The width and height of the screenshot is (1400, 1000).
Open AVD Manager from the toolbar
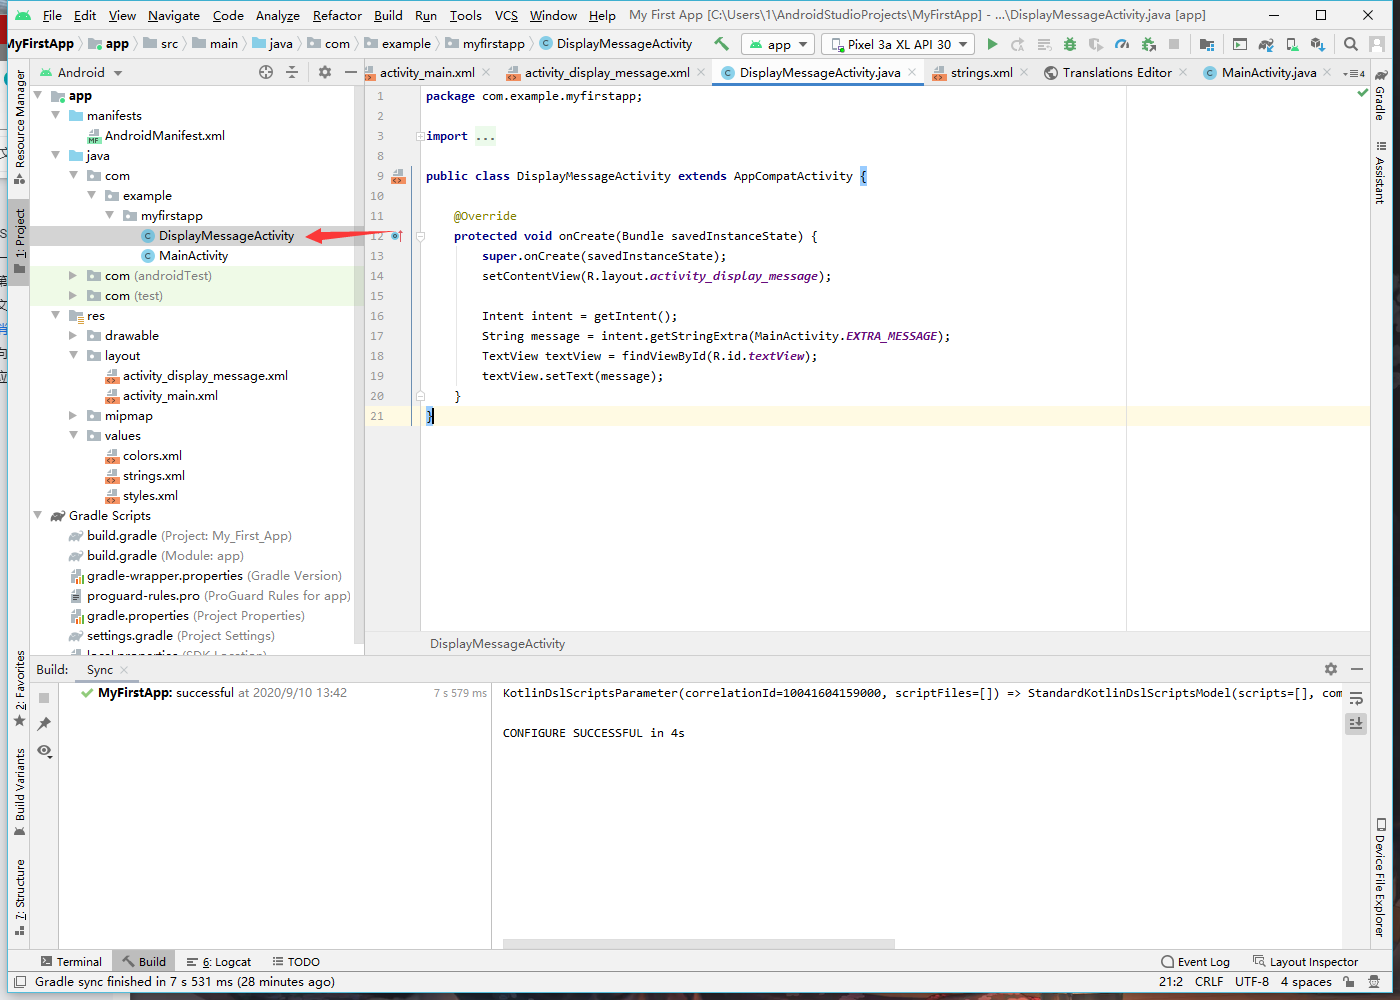tap(1292, 44)
